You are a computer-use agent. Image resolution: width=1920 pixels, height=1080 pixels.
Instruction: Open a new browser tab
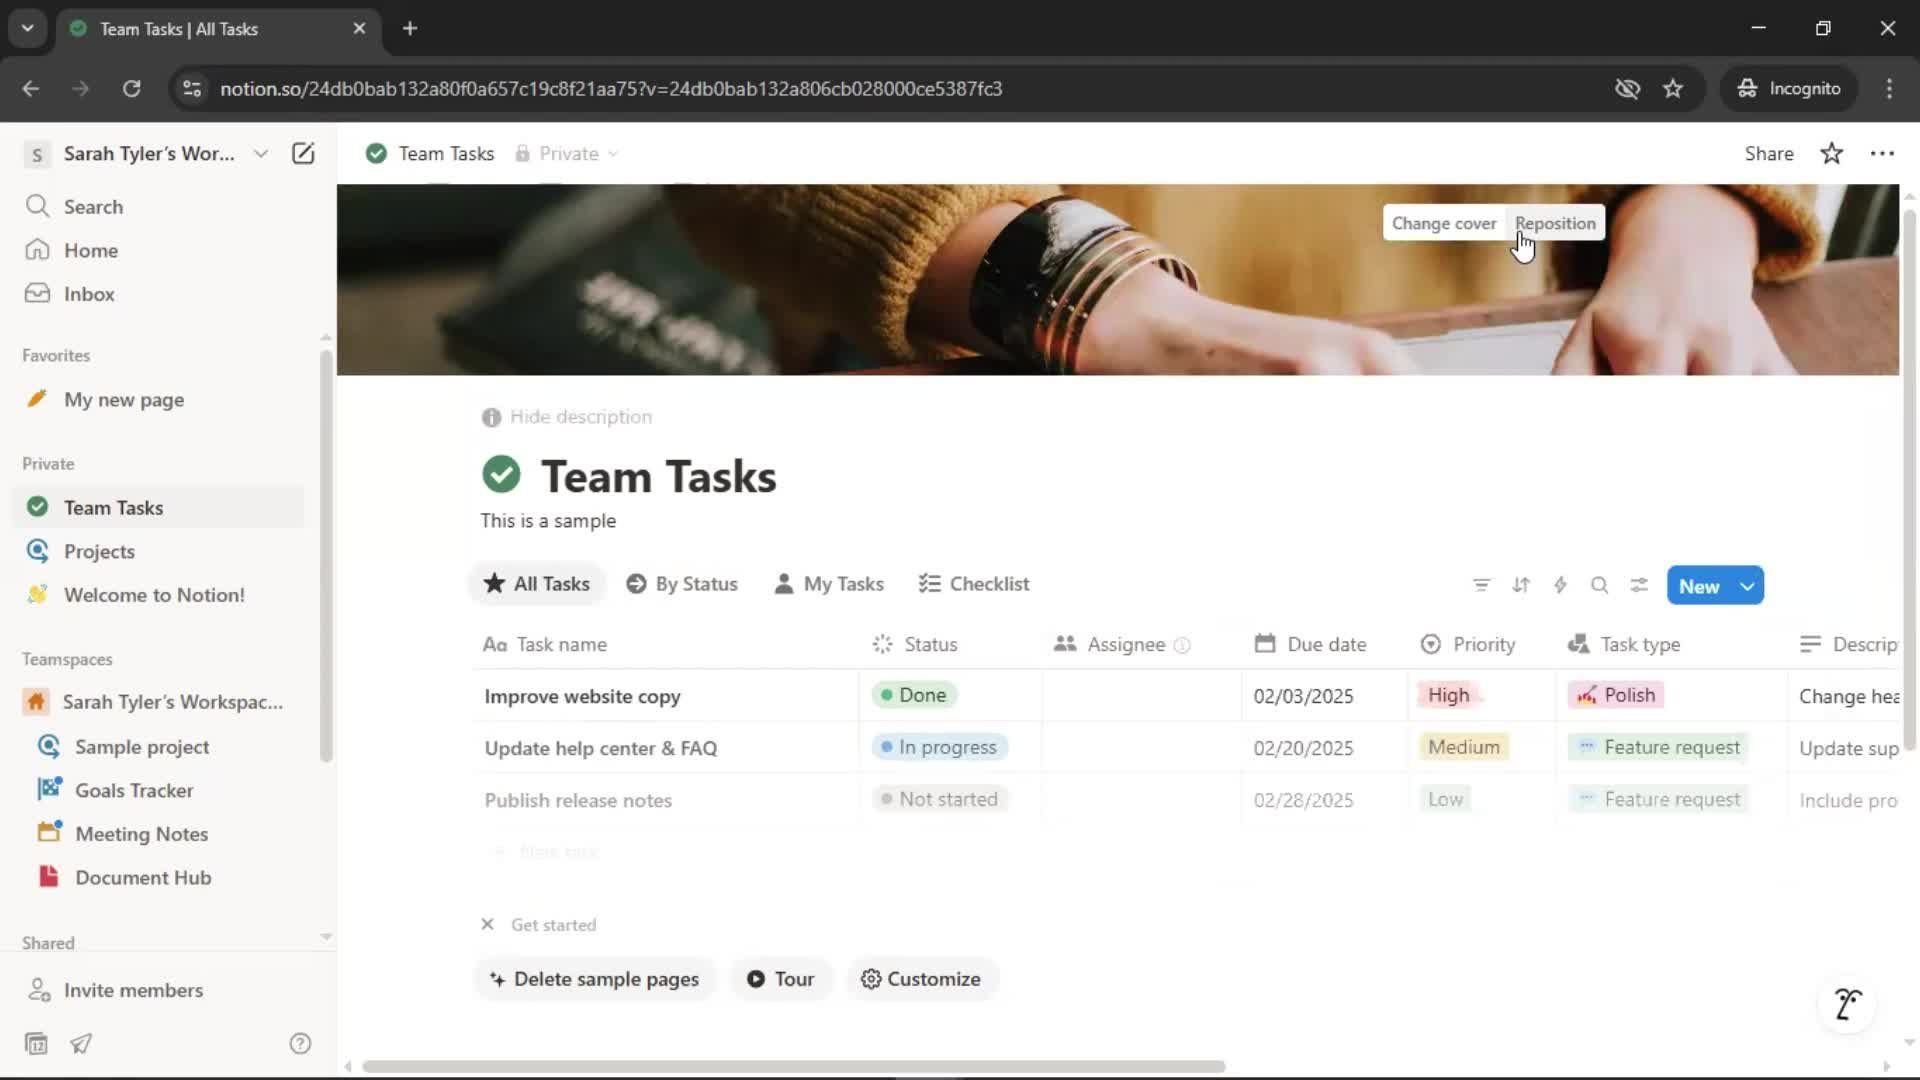pyautogui.click(x=410, y=28)
